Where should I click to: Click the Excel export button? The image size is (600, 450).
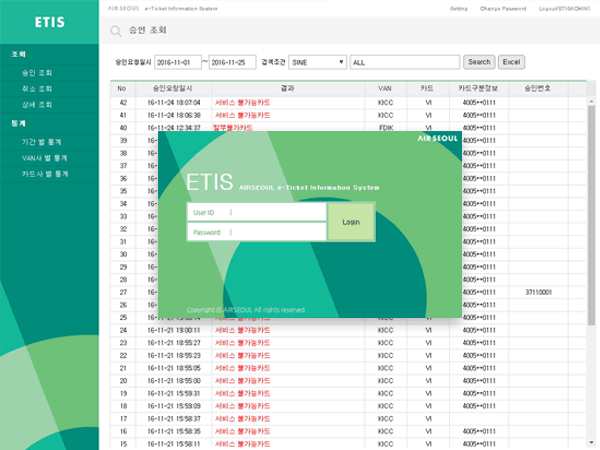coord(511,62)
